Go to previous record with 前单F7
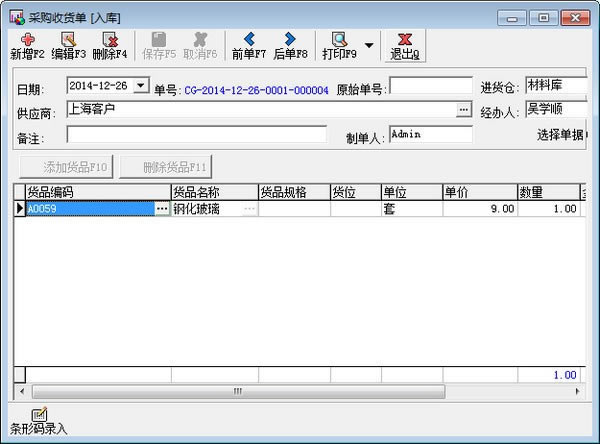The height and width of the screenshot is (444, 600). coord(249,40)
